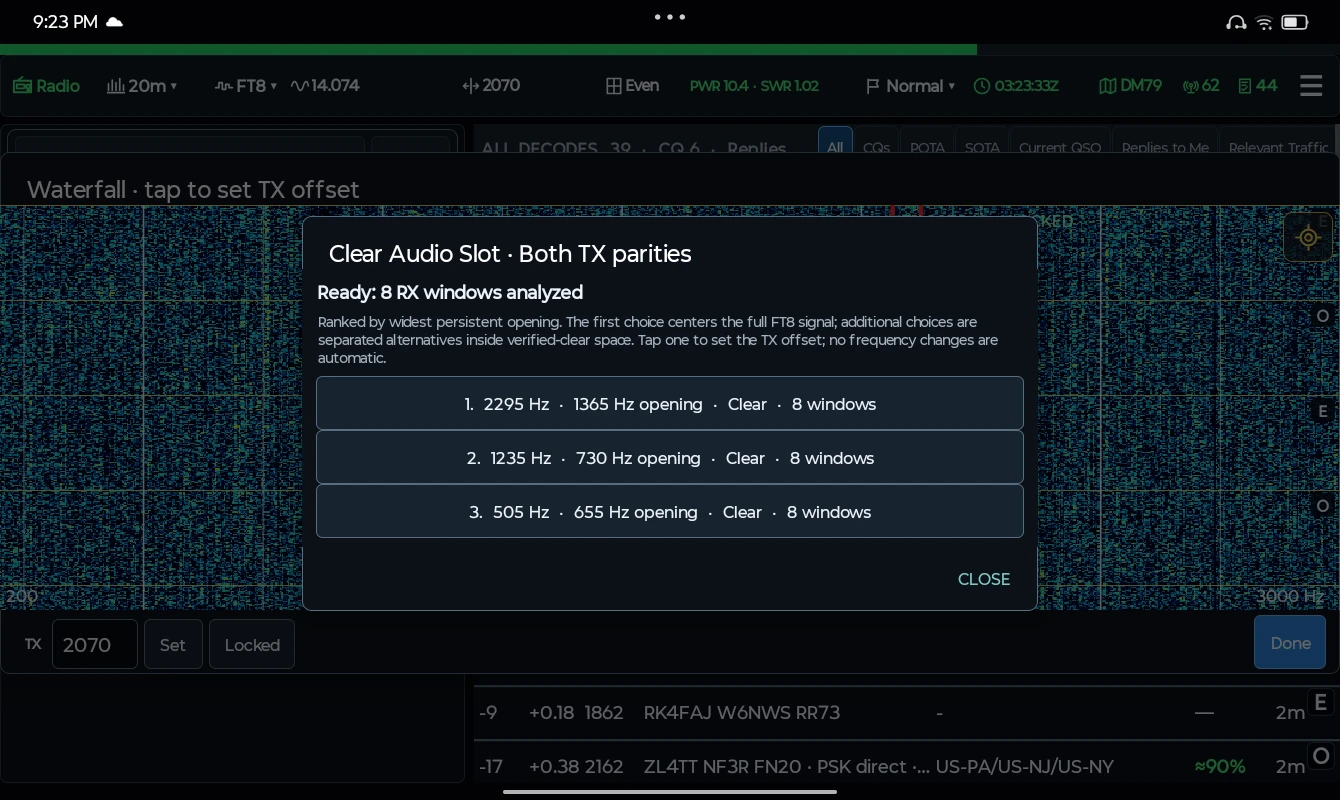This screenshot has height=800, width=1340.
Task: Close the Clear Audio Slot dialog
Action: [984, 579]
